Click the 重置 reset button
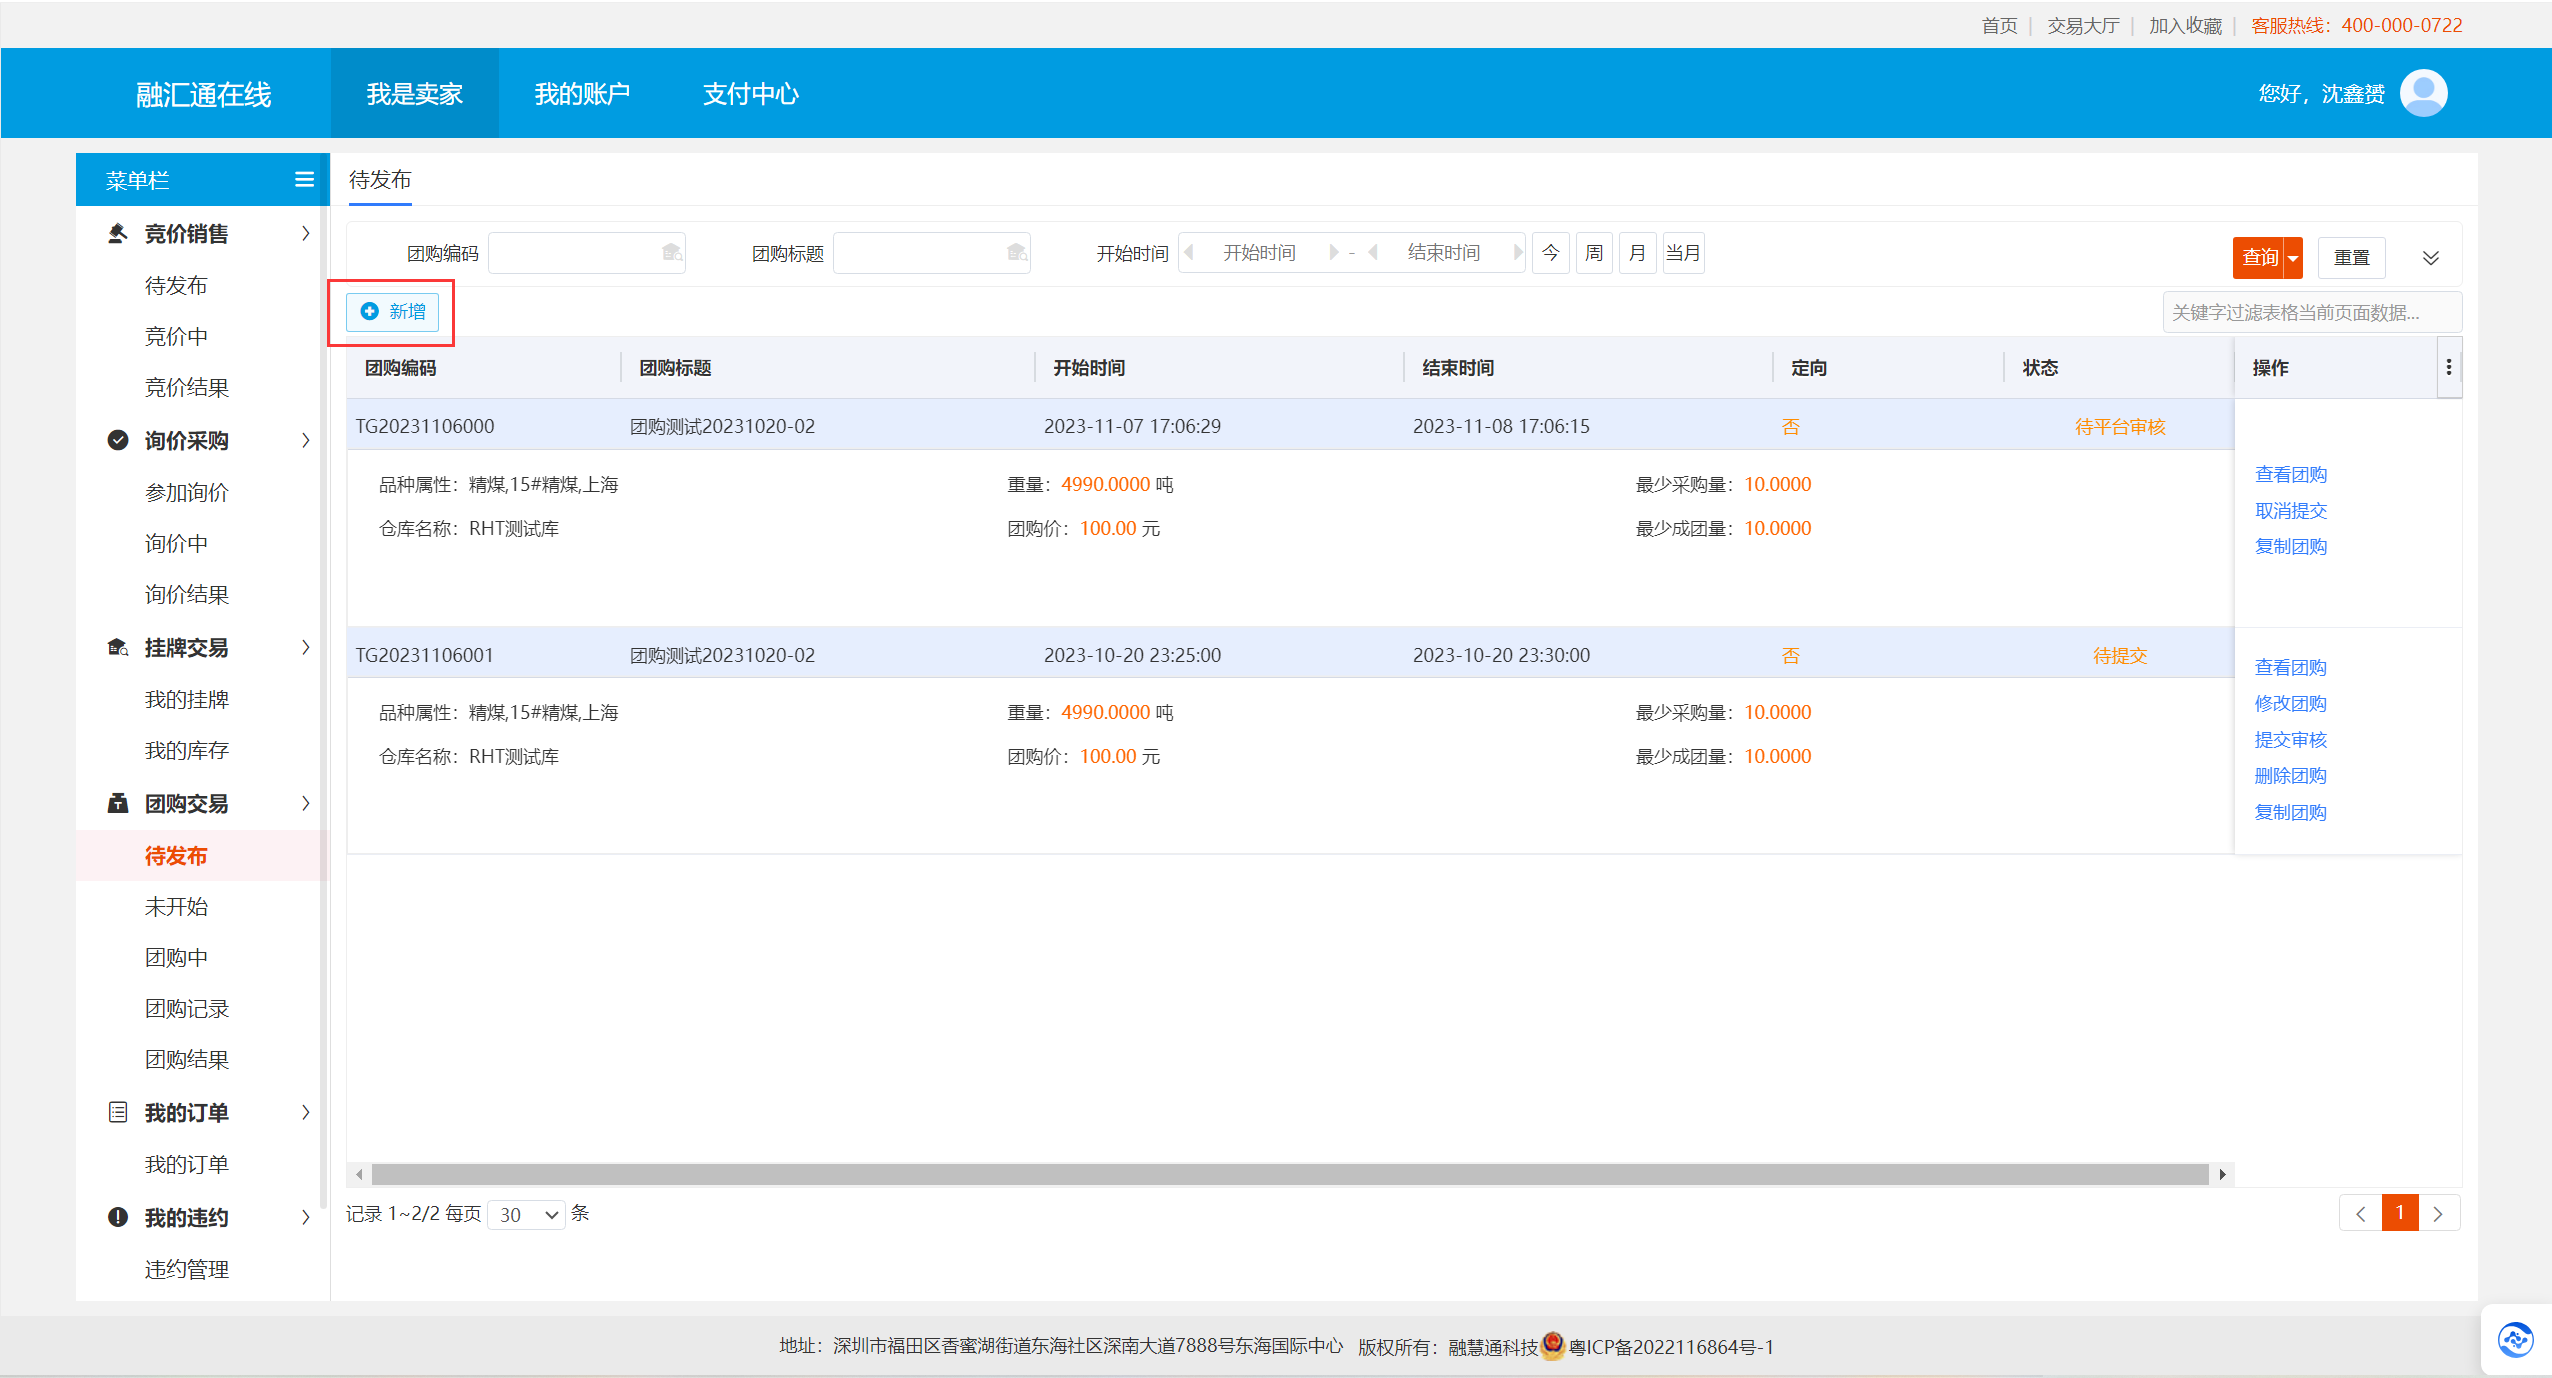Screen dimensions: 2552x1378 click(x=2352, y=258)
